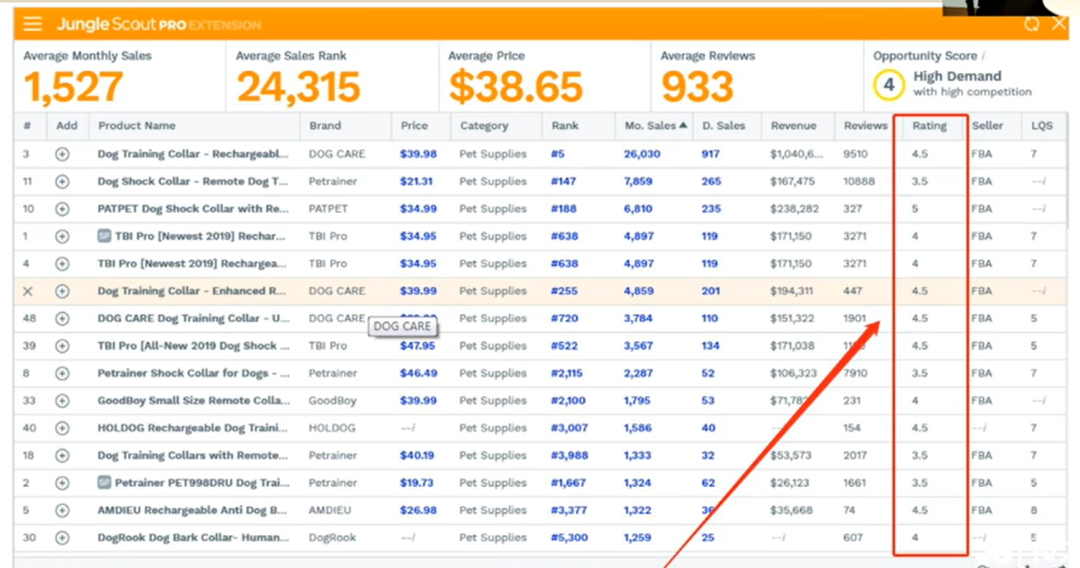Close the Jungle Scout extension window
1080x568 pixels.
coord(1059,24)
